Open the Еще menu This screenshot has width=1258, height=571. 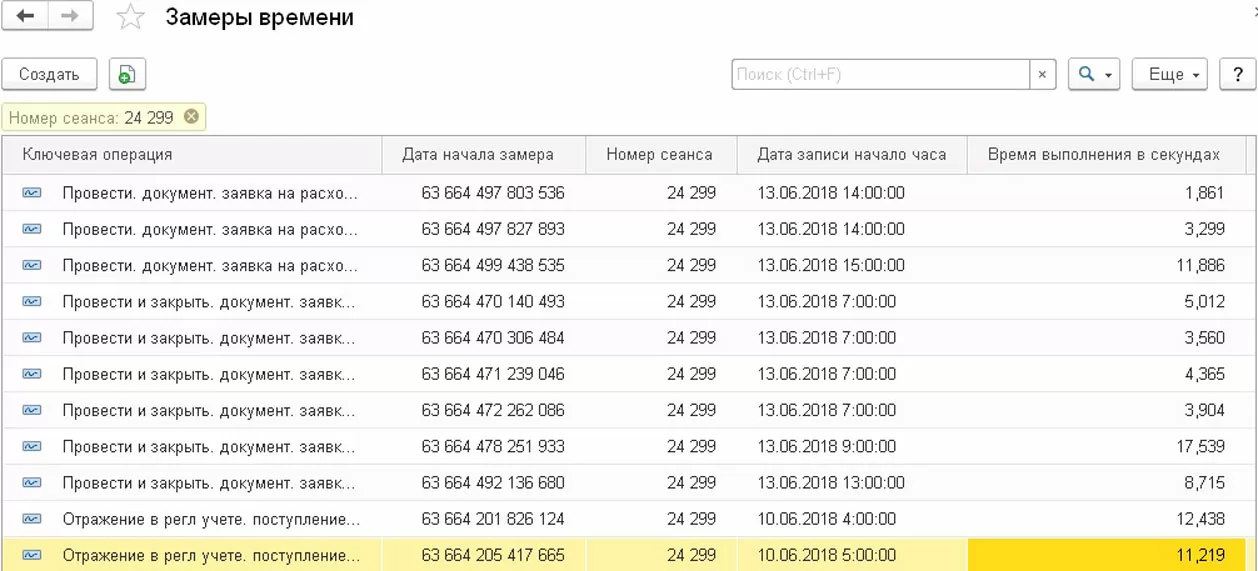pos(1170,74)
